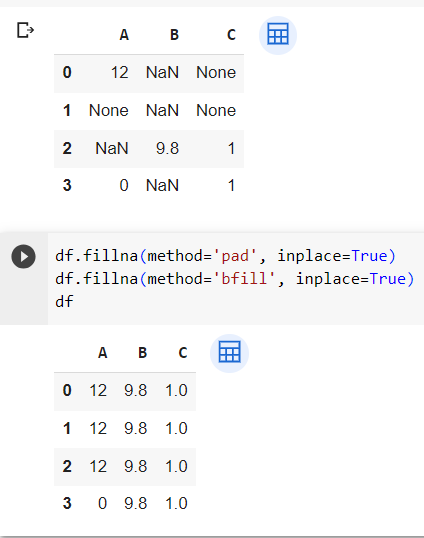Open interactive table for first dataframe output
The width and height of the screenshot is (424, 538).
pyautogui.click(x=278, y=35)
